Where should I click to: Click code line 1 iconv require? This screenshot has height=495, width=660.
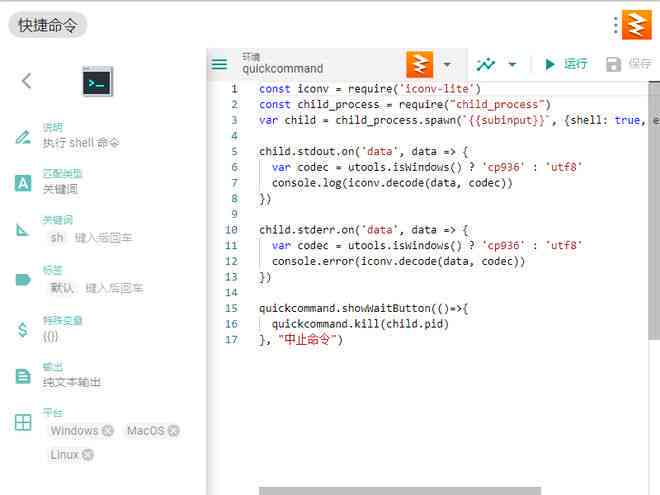[370, 89]
